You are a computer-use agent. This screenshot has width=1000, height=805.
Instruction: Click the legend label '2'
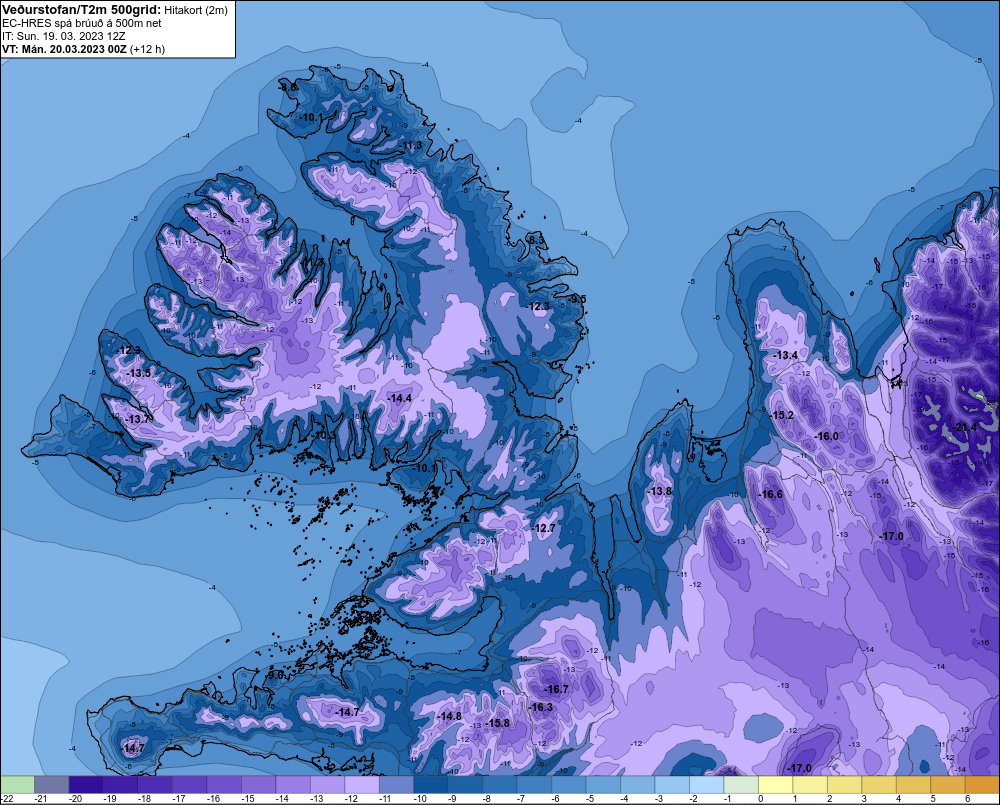click(x=830, y=799)
